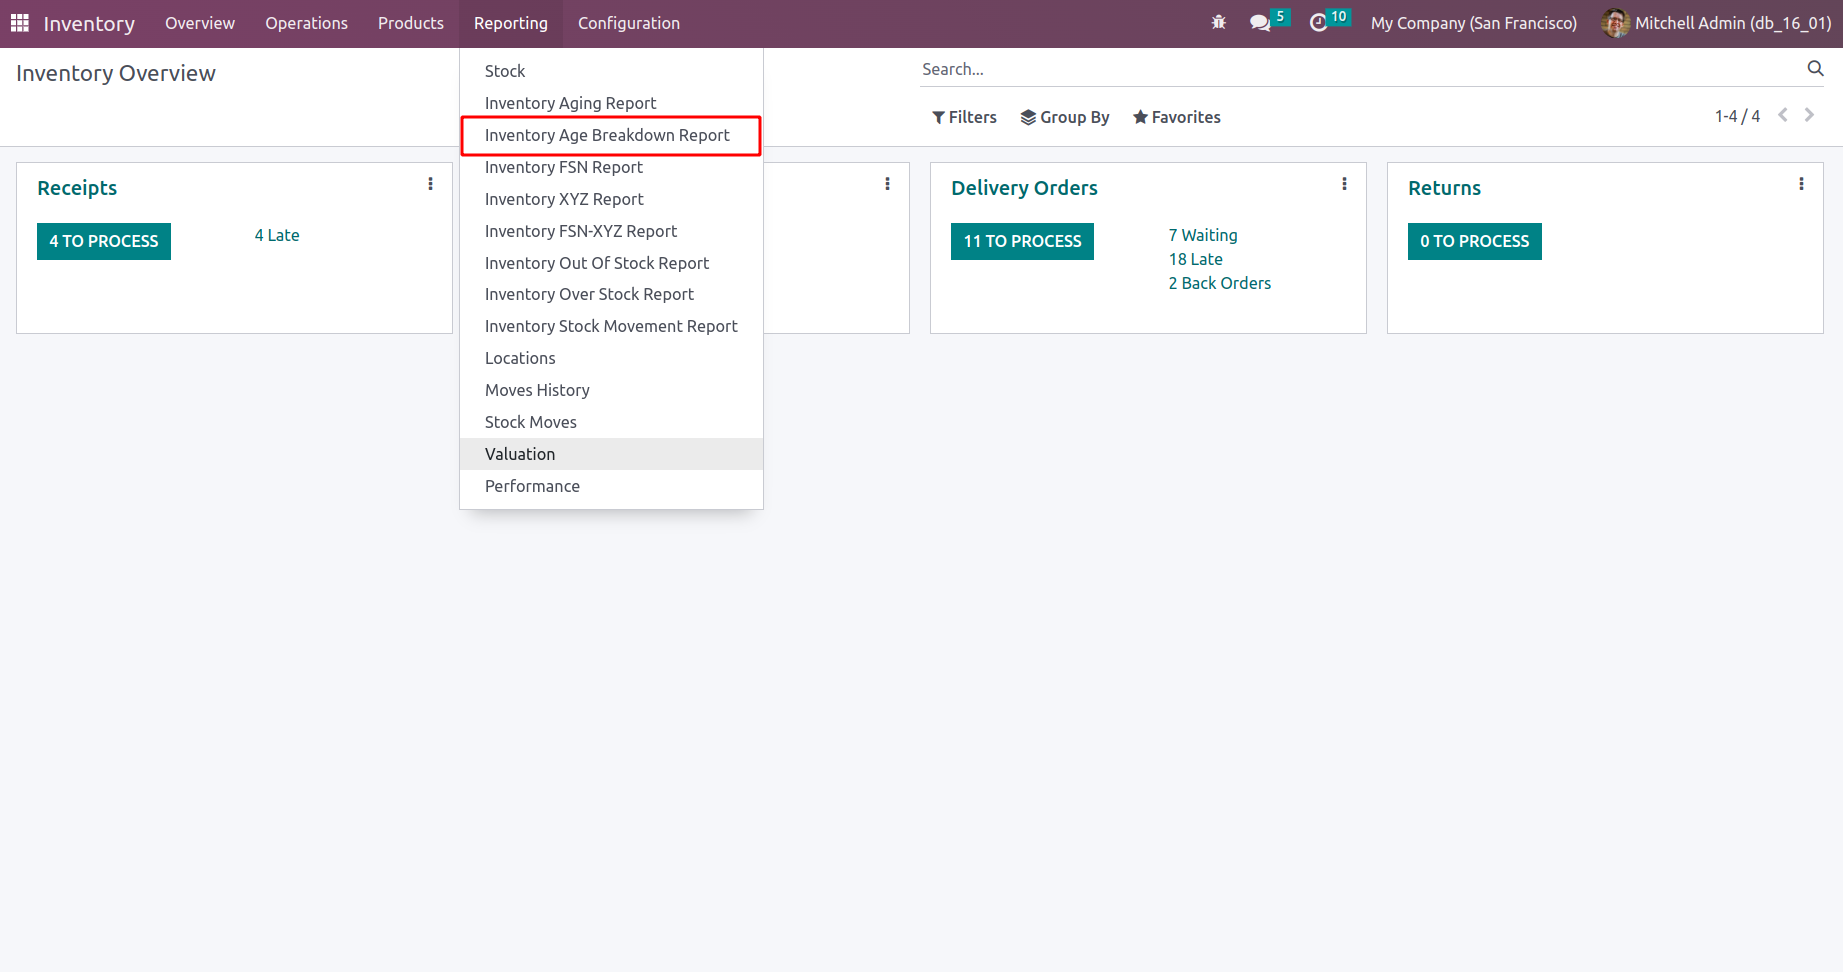This screenshot has height=972, width=1843.
Task: Open the apps grid home menu
Action: [x=20, y=23]
